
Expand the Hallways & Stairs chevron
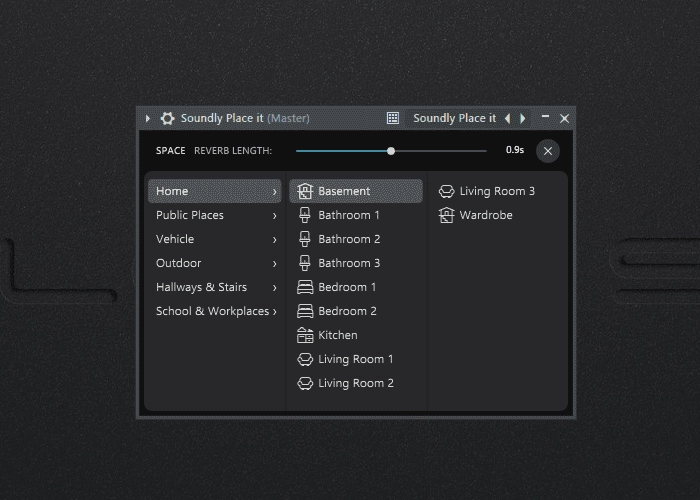[x=275, y=288]
